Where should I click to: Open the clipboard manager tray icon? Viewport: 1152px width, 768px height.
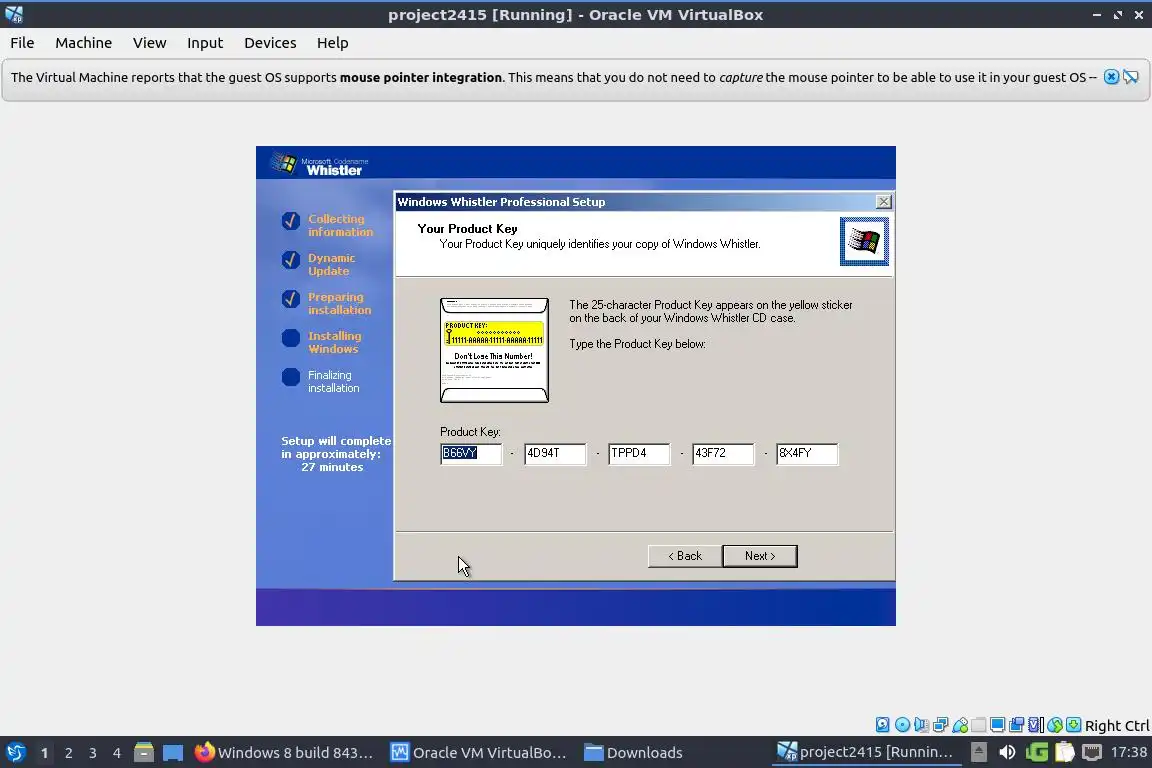pos(1065,753)
